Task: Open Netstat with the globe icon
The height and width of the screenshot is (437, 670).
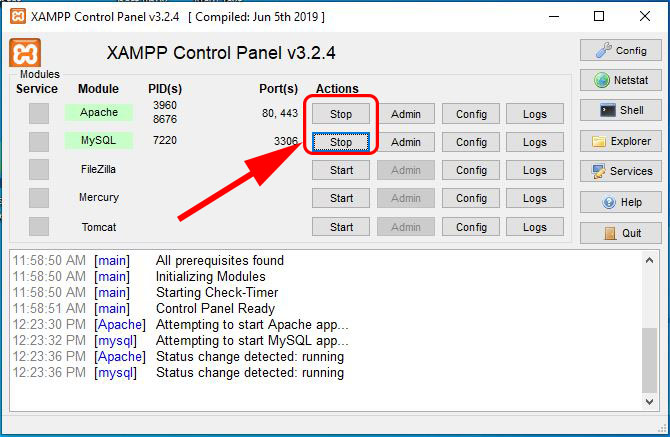Action: pos(620,80)
